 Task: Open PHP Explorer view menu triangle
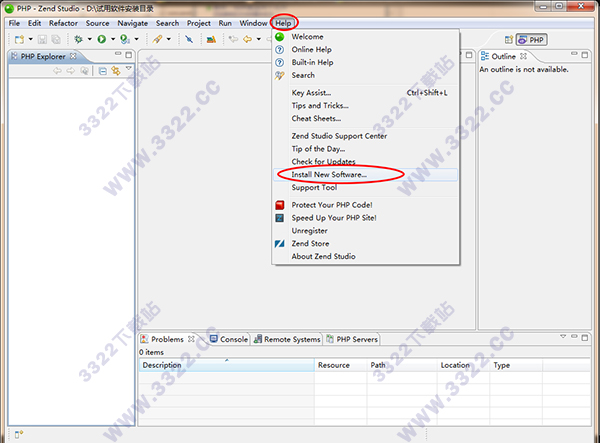[129, 68]
